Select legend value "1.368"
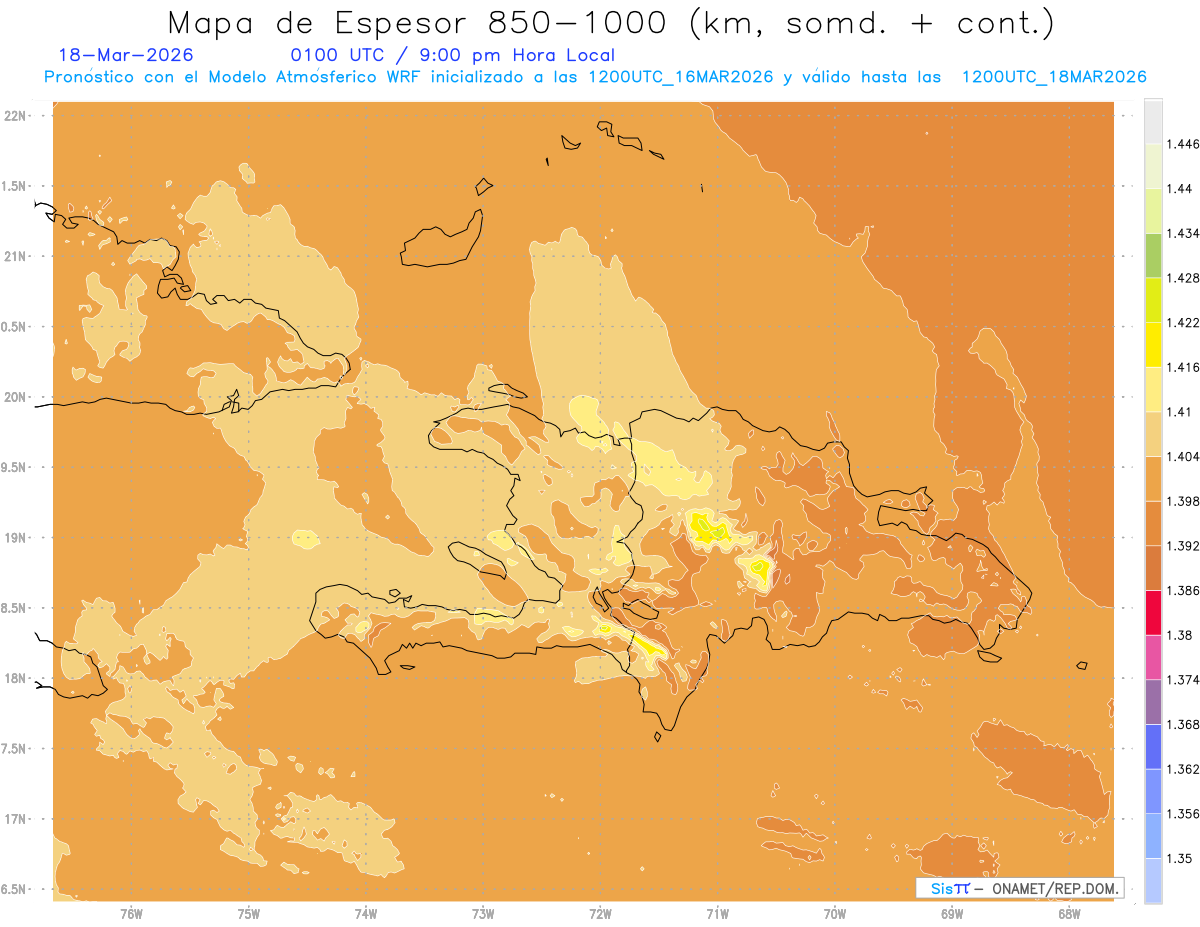 [x=1183, y=724]
